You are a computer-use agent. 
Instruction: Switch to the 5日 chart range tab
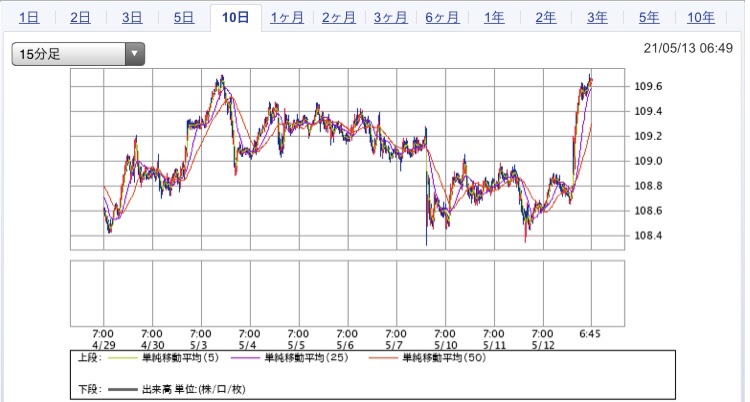click(x=184, y=18)
